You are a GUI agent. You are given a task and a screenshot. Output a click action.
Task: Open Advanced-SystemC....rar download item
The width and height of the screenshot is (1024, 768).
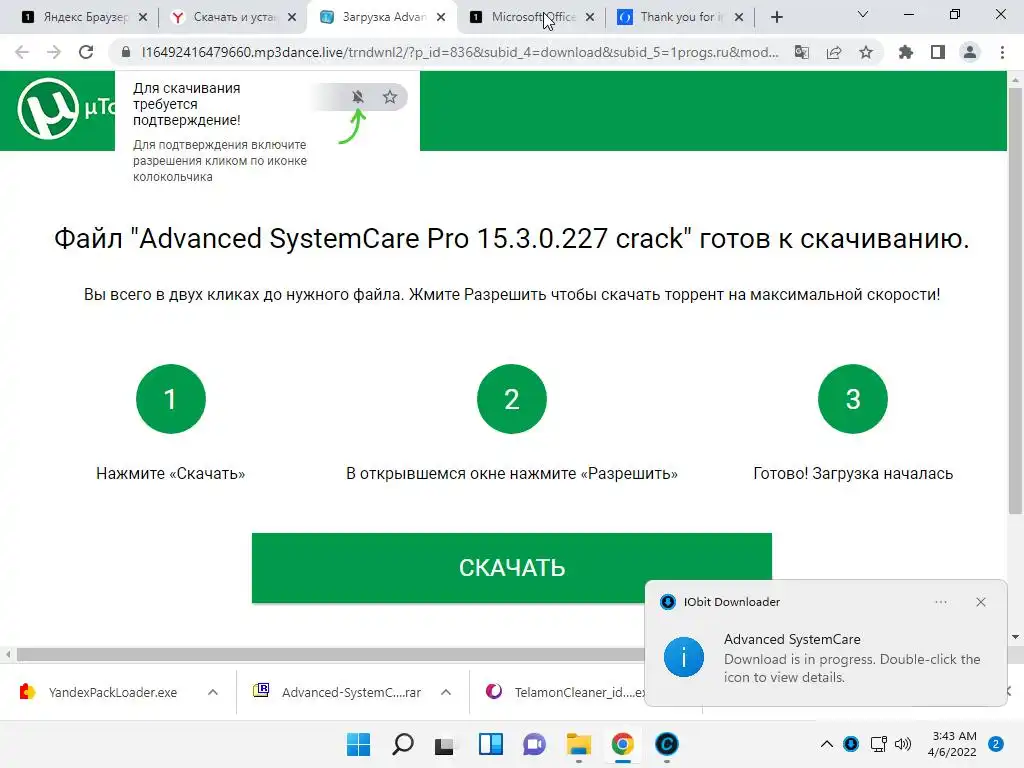coord(340,692)
